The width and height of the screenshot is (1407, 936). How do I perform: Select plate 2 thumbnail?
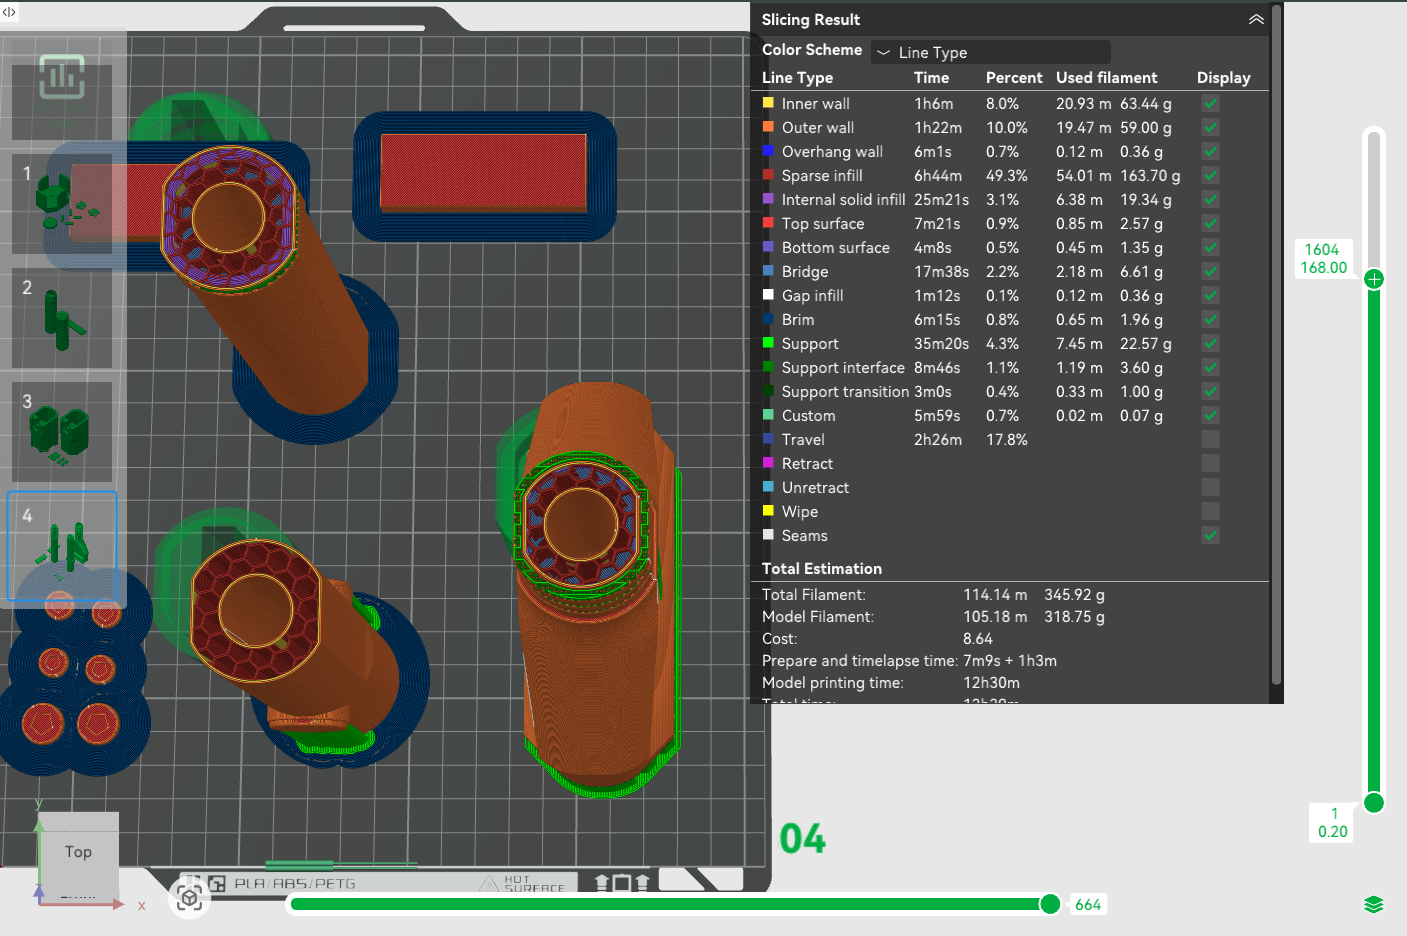[x=62, y=318]
